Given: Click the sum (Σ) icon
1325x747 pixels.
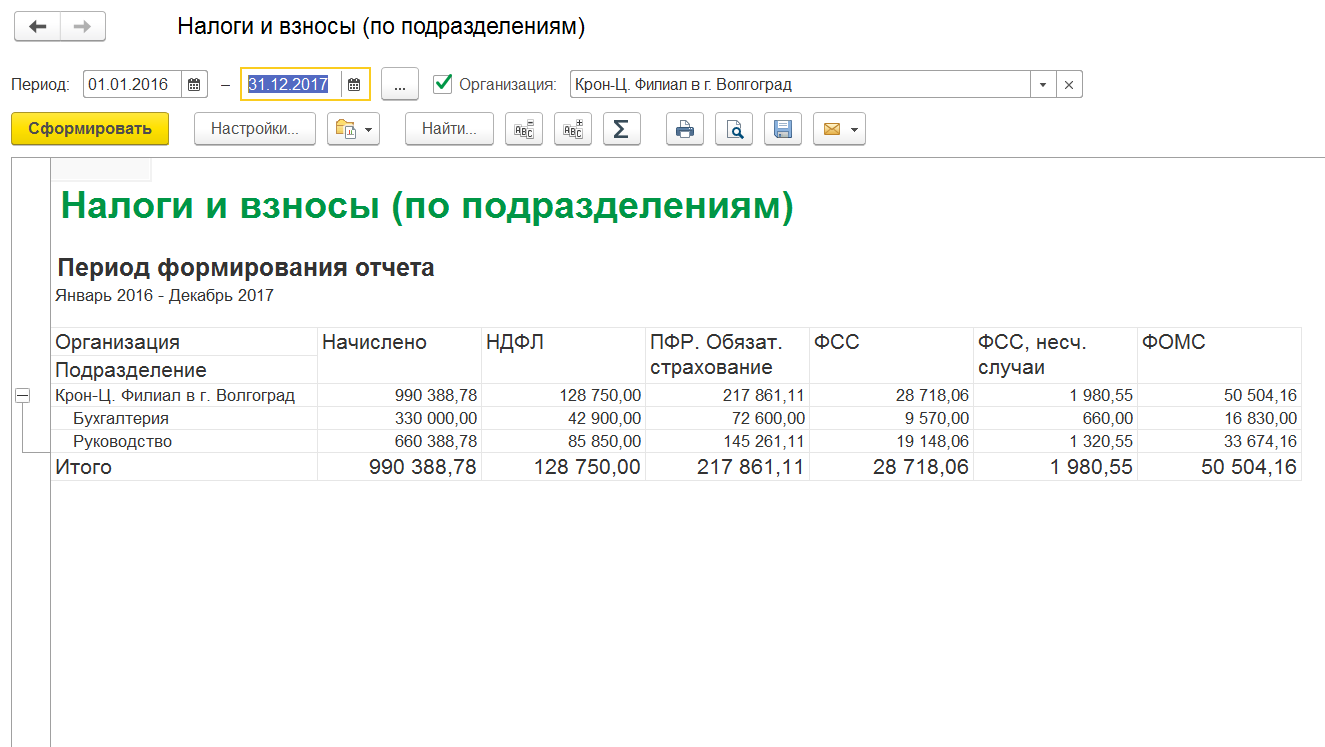Looking at the screenshot, I should [621, 129].
